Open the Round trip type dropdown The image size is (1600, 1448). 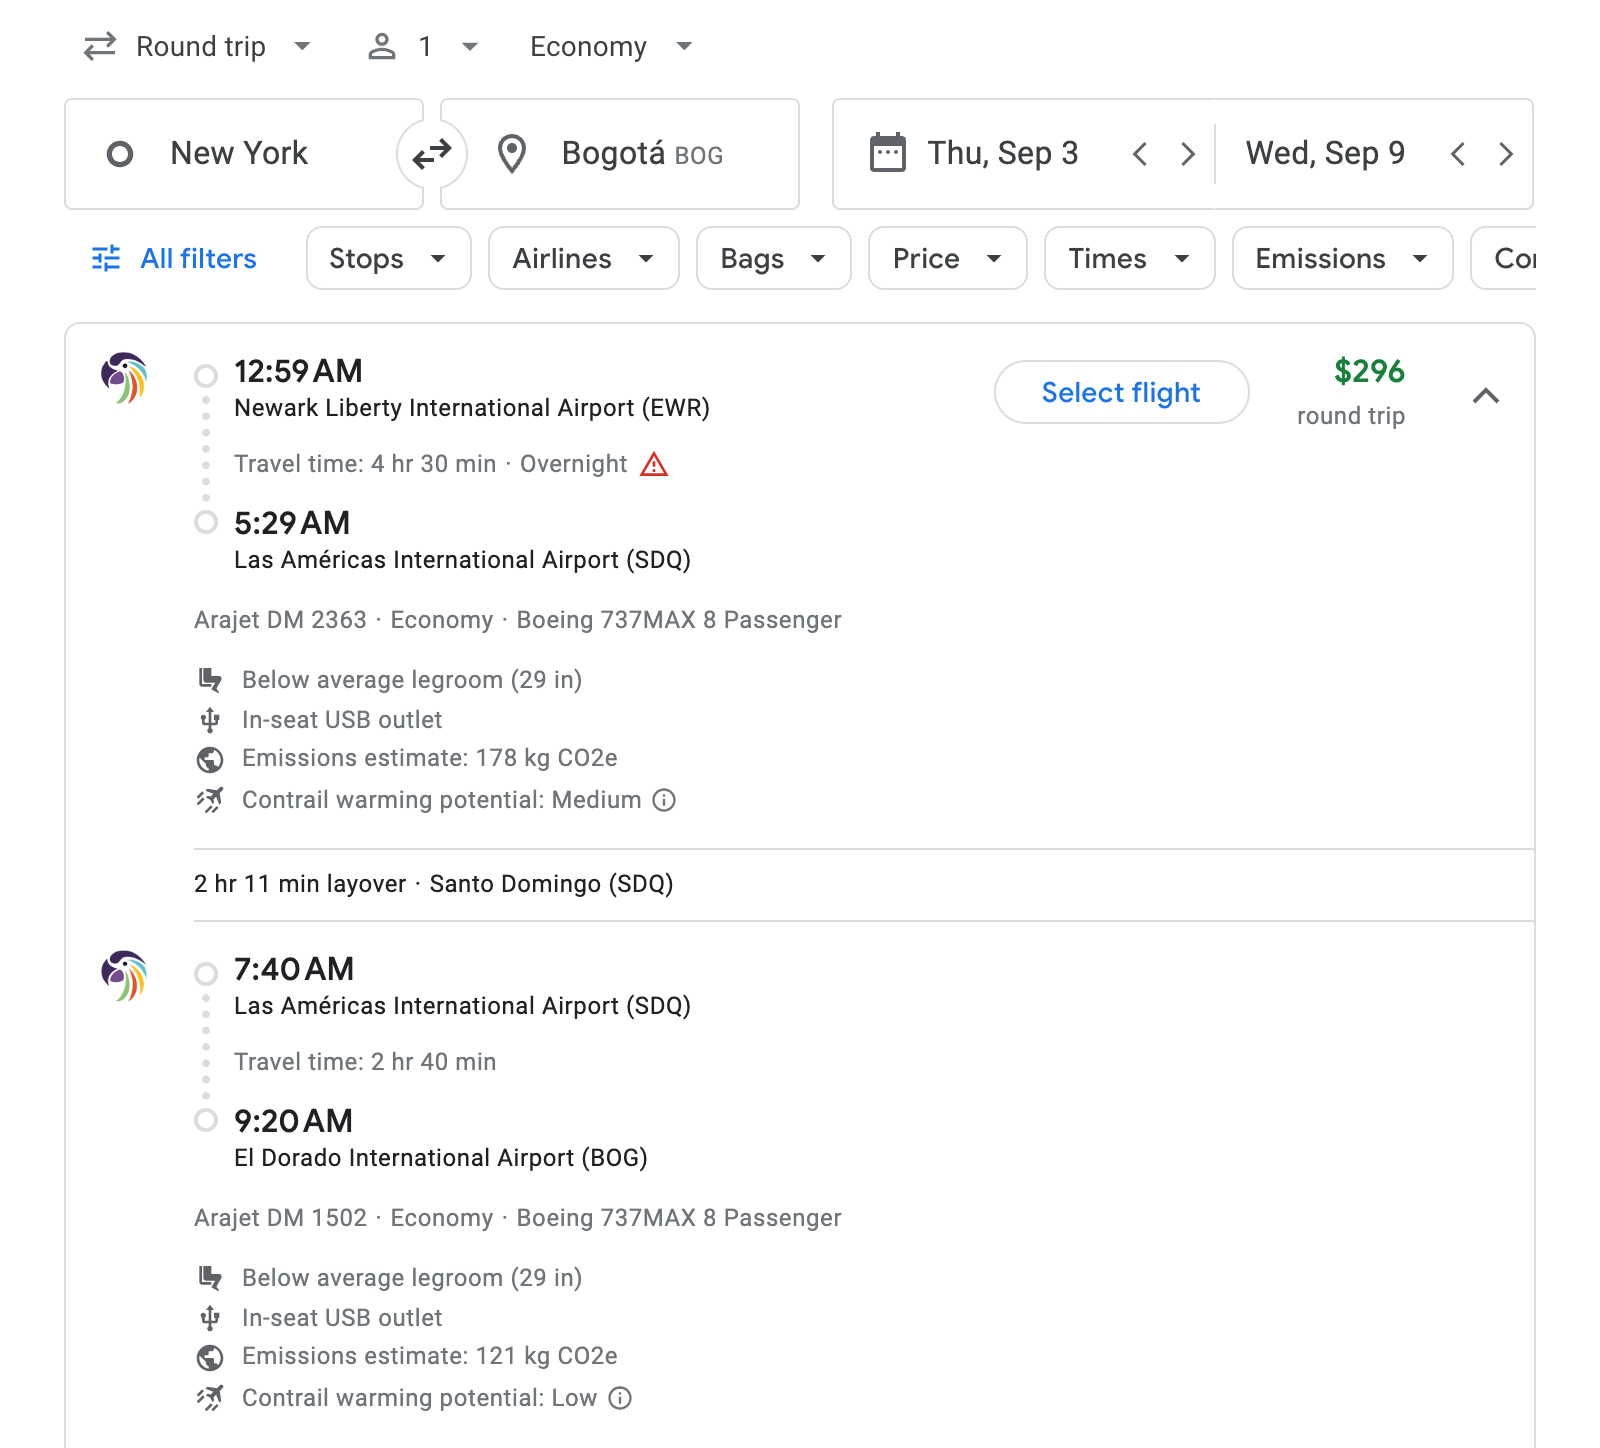[x=198, y=47]
